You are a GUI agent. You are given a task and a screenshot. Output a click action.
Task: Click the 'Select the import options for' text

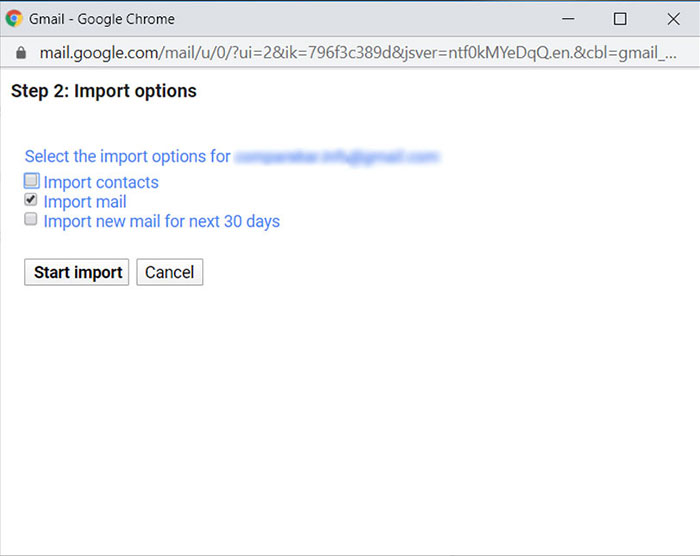128,157
